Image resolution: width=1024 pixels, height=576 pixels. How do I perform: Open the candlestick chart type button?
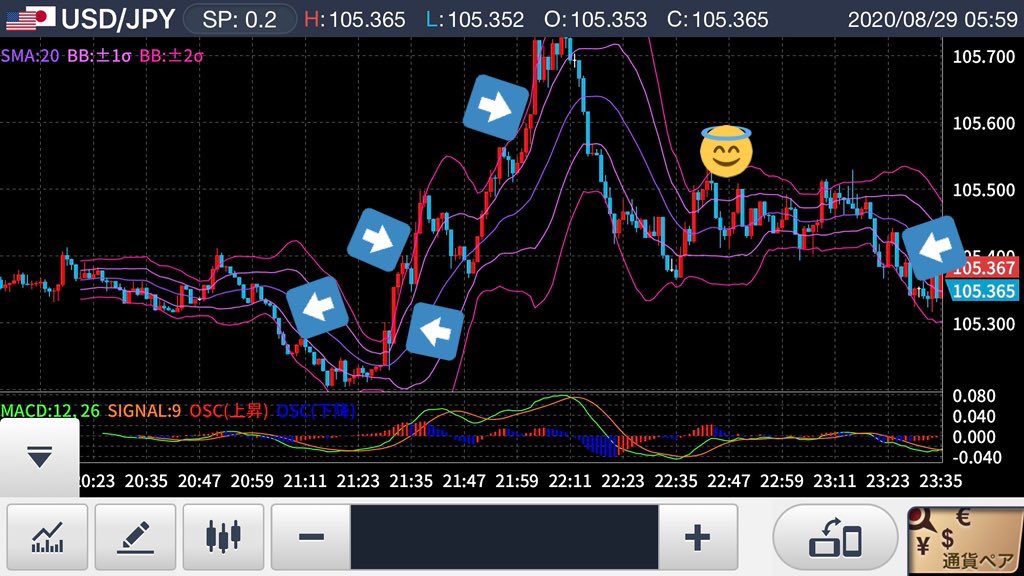point(224,537)
